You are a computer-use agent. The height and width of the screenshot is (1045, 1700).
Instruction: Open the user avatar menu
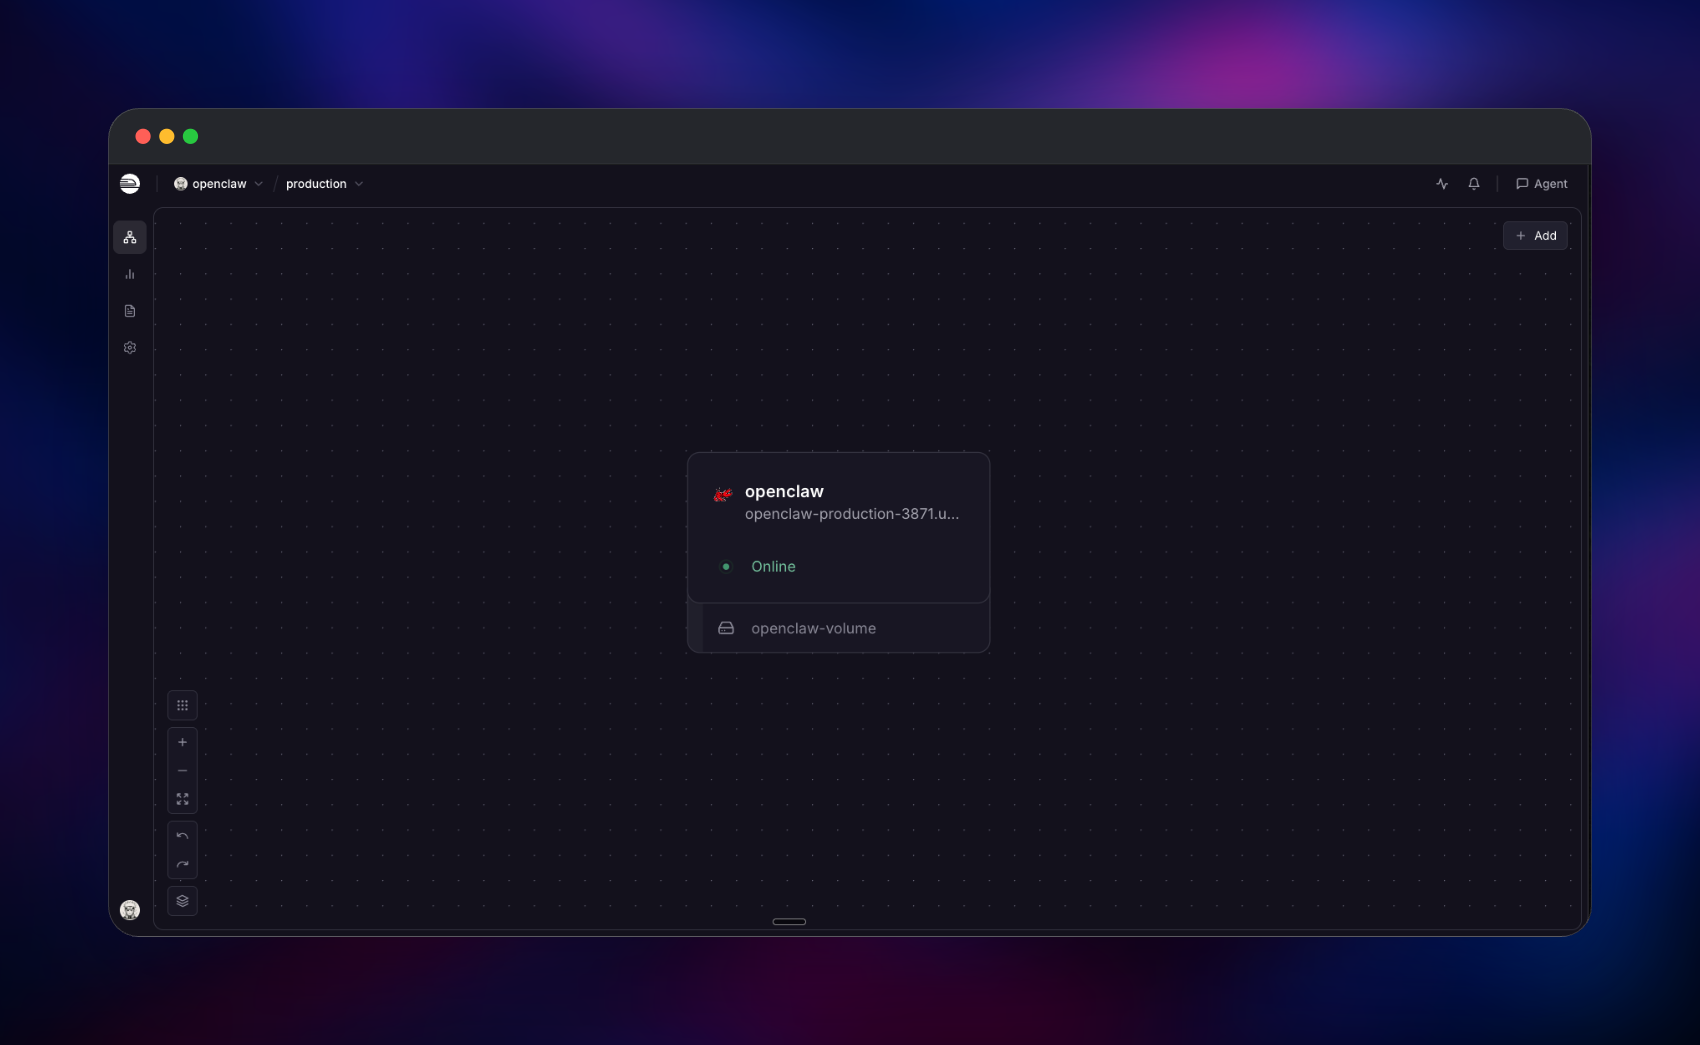(x=130, y=910)
